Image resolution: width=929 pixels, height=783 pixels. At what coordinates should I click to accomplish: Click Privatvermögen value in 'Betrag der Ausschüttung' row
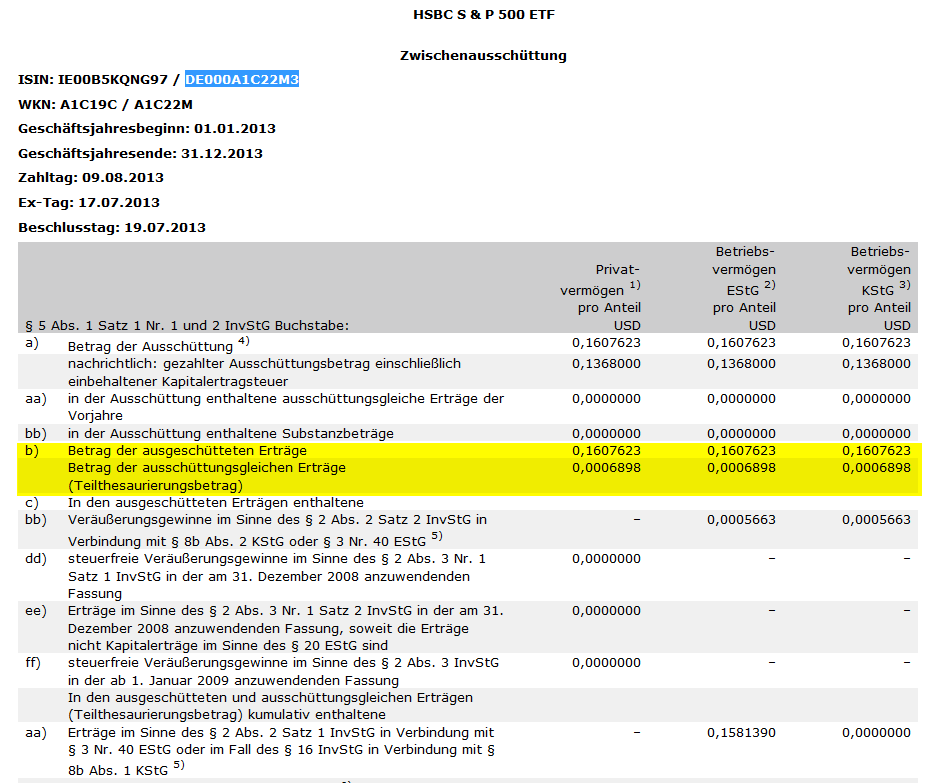tap(606, 343)
